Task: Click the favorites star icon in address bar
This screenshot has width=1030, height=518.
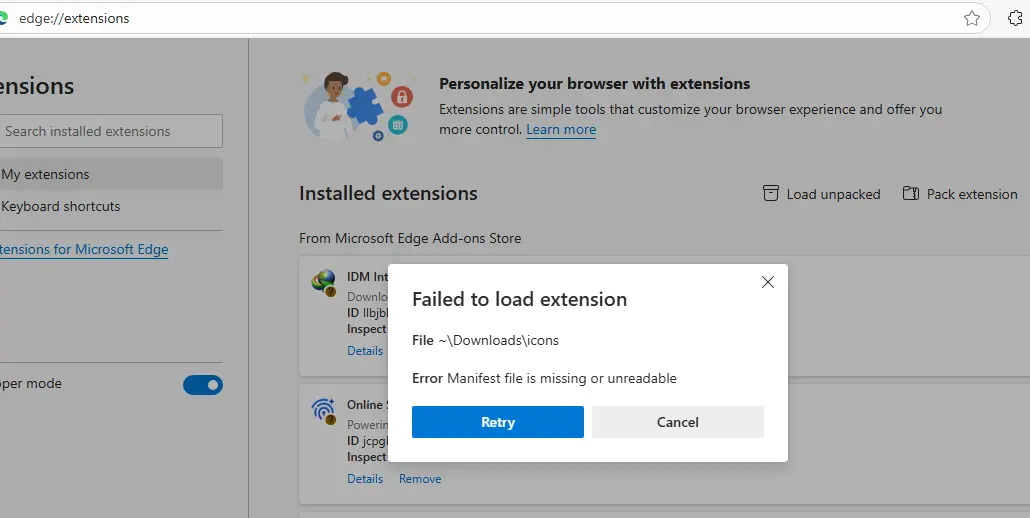Action: (972, 18)
